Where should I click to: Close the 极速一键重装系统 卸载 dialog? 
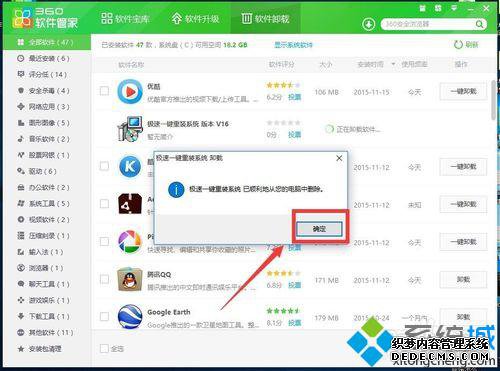pyautogui.click(x=339, y=158)
